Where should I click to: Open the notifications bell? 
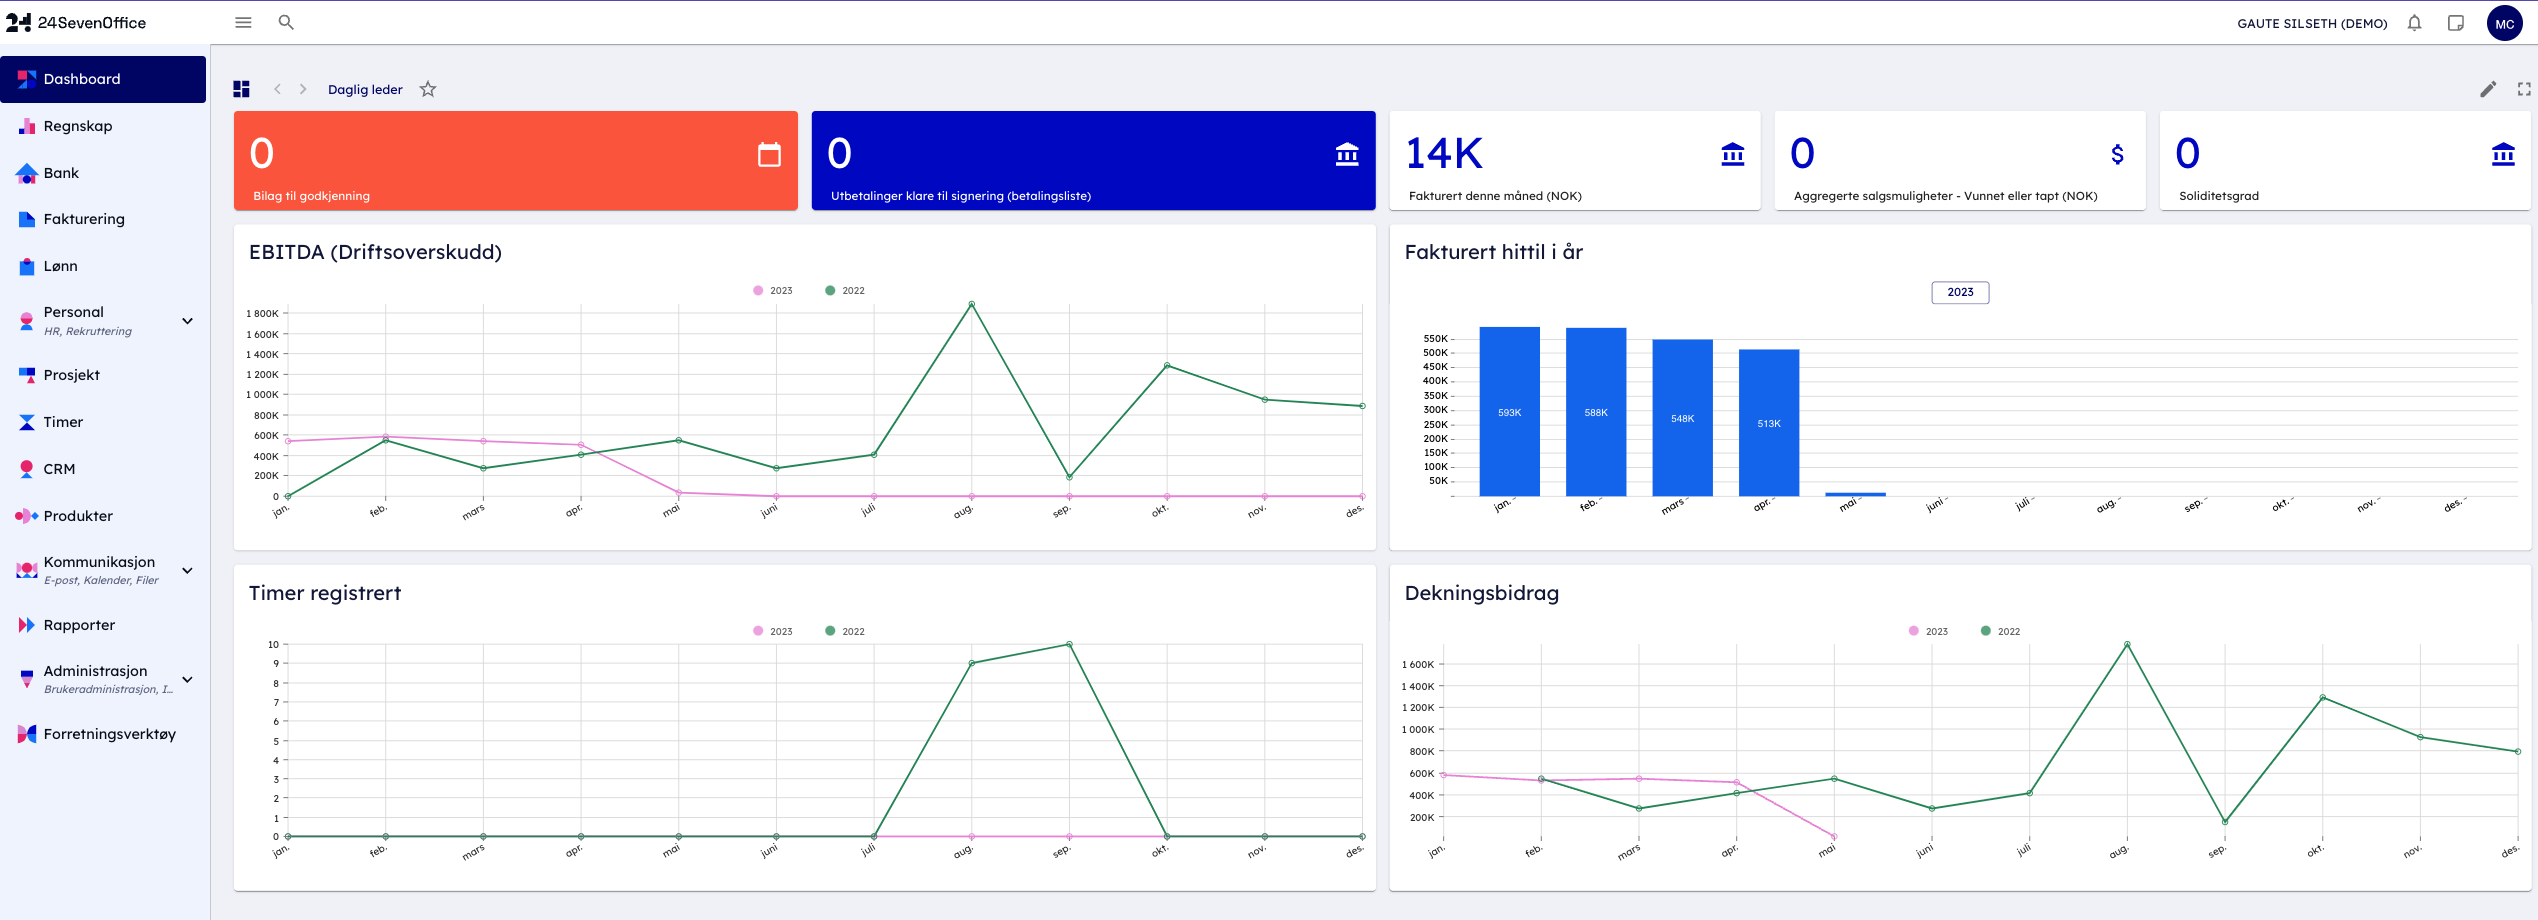click(x=2414, y=23)
